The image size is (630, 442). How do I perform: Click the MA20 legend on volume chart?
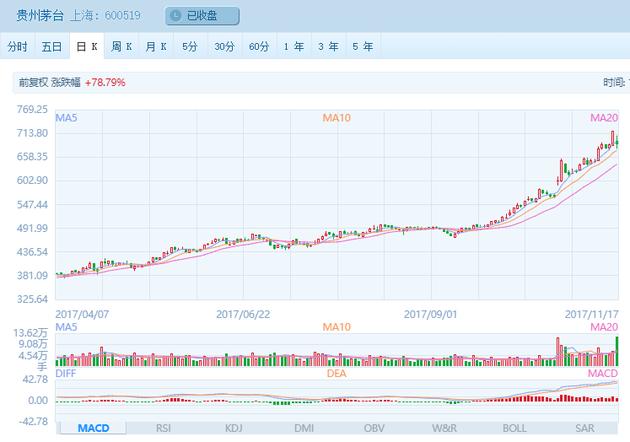[604, 327]
